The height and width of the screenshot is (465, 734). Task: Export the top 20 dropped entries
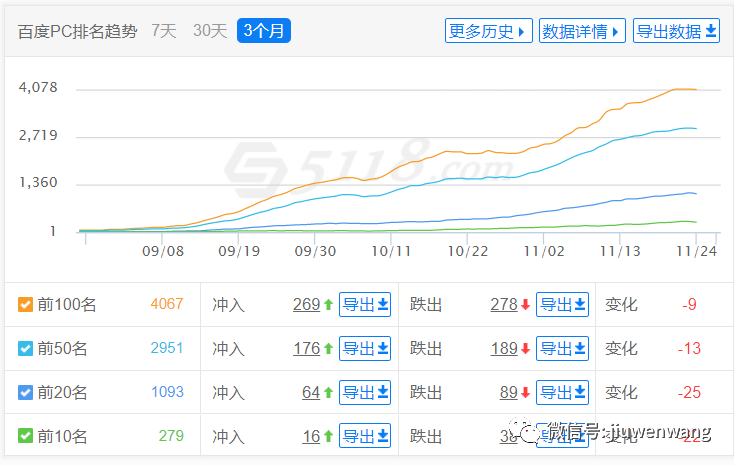(562, 393)
